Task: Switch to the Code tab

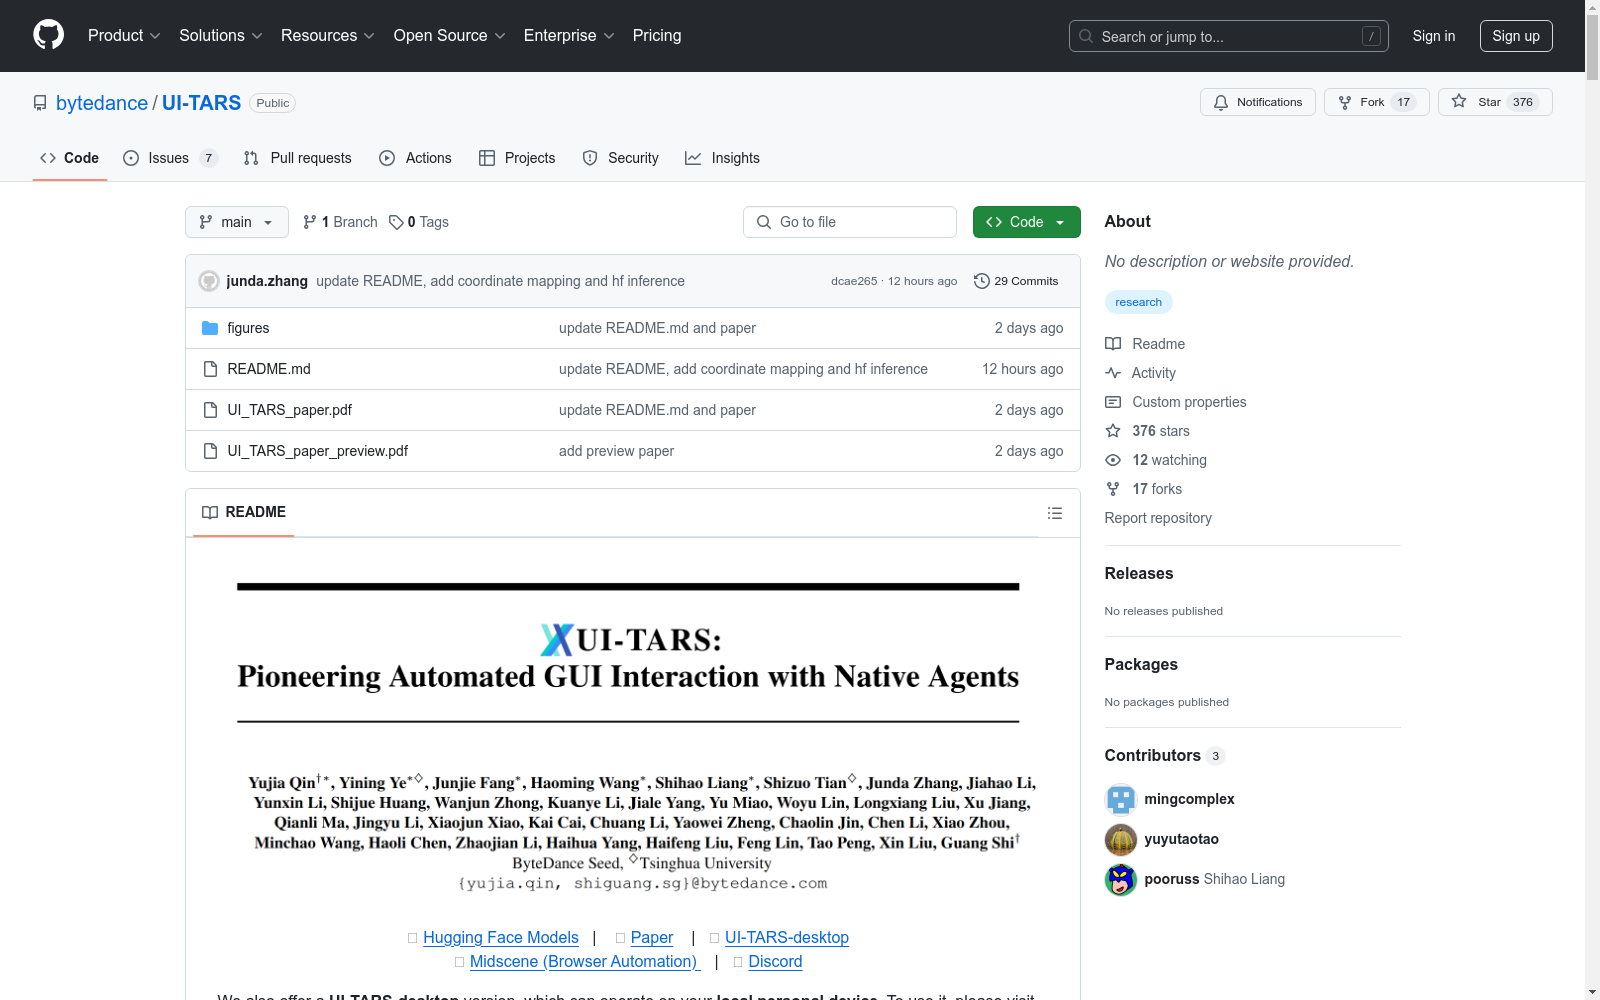Action: click(70, 158)
